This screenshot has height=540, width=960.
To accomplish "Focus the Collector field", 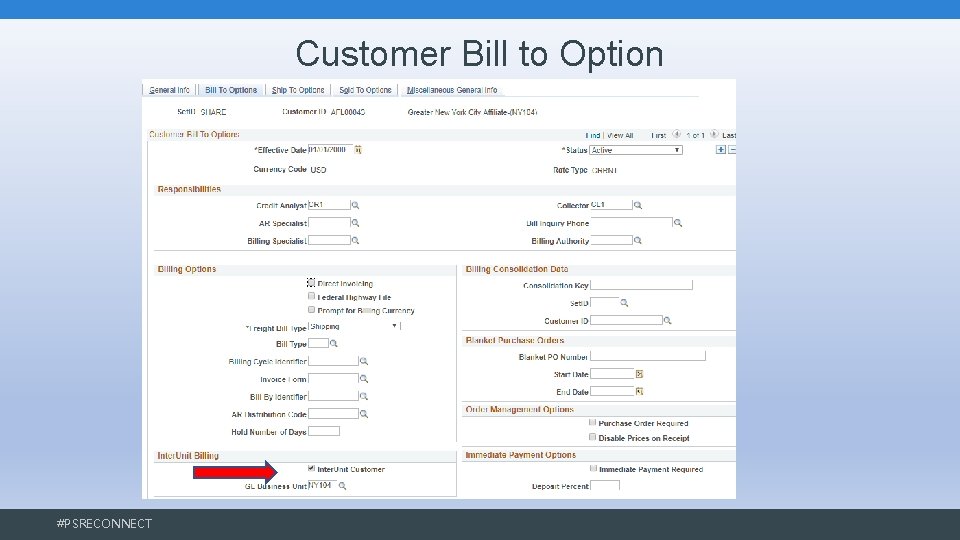I will click(611, 205).
